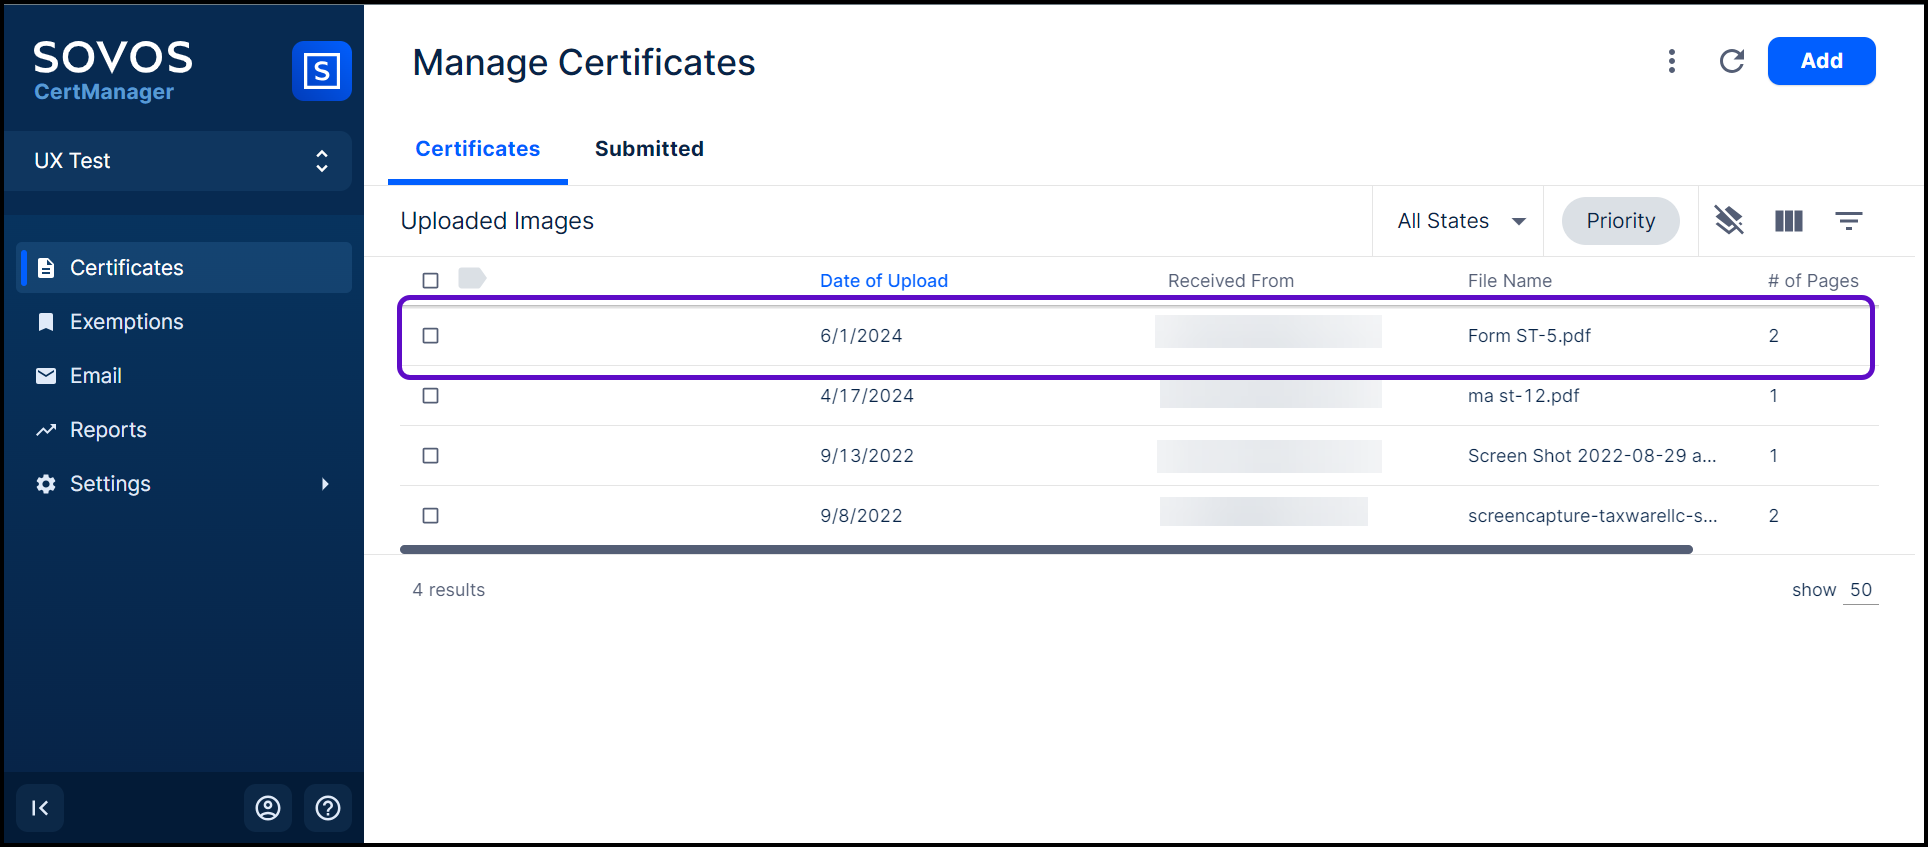The height and width of the screenshot is (847, 1928).
Task: Switch to the Submitted tab
Action: coord(649,149)
